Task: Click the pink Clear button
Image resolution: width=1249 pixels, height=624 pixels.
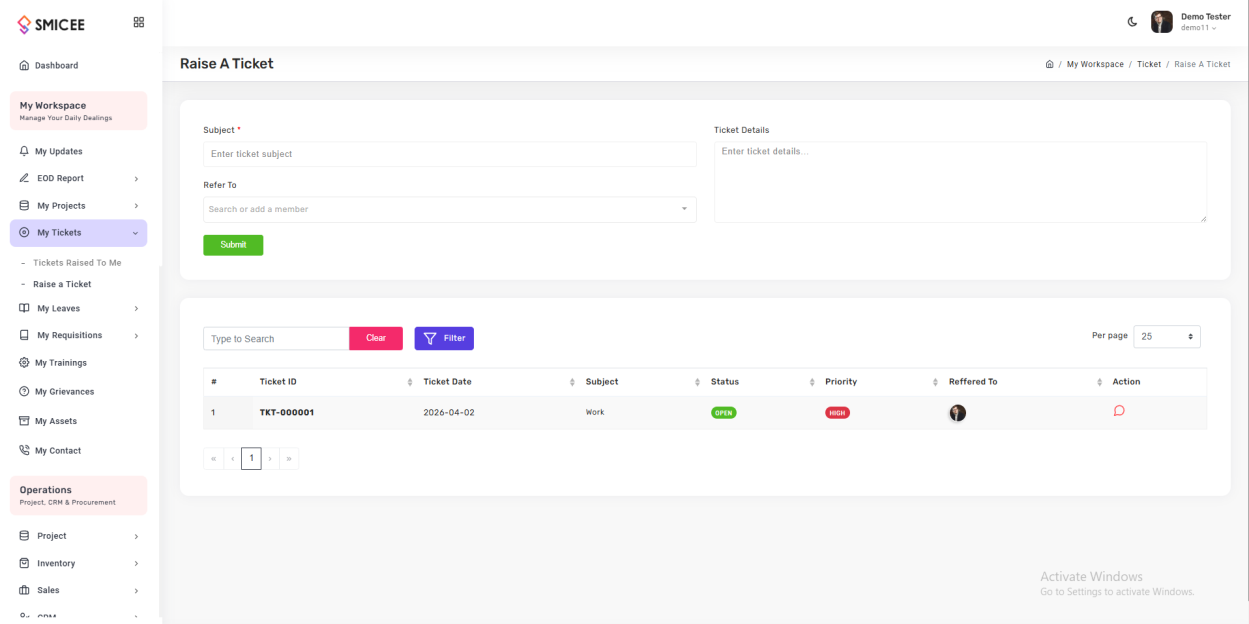Action: coord(376,338)
